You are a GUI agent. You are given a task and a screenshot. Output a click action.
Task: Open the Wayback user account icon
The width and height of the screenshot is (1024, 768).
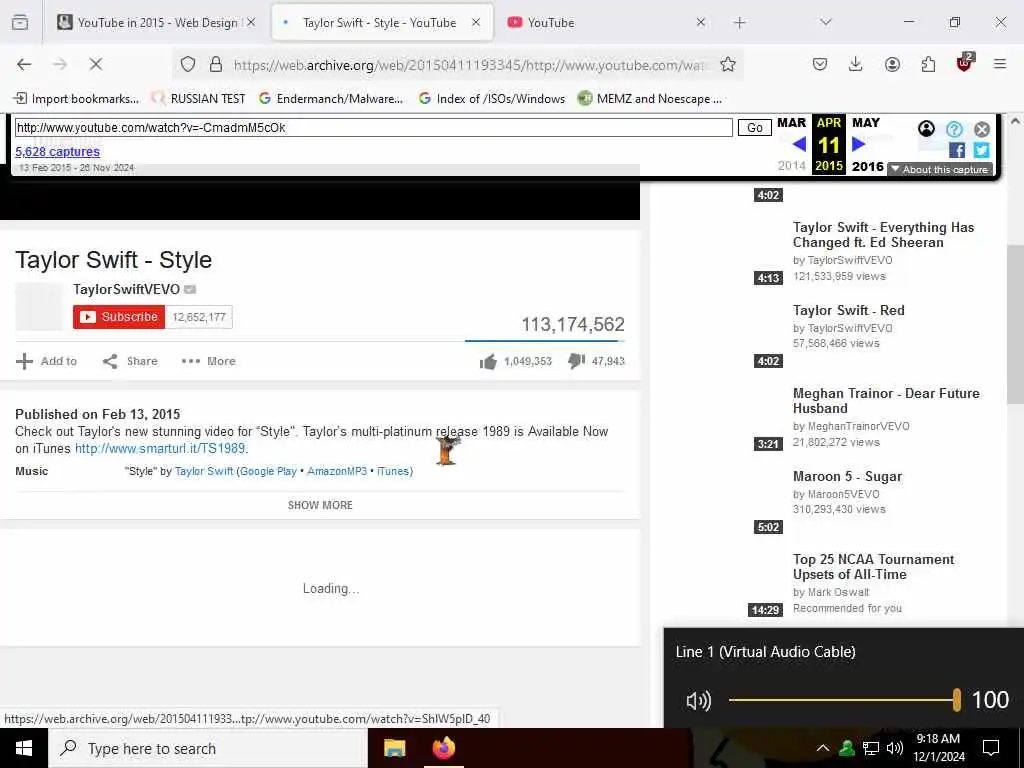tap(926, 129)
